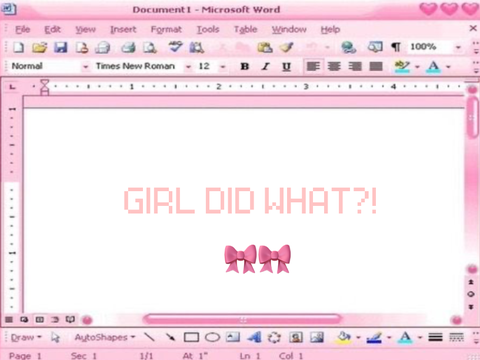Apply line color in drawing toolbar
This screenshot has width=480, height=360.
click(374, 337)
